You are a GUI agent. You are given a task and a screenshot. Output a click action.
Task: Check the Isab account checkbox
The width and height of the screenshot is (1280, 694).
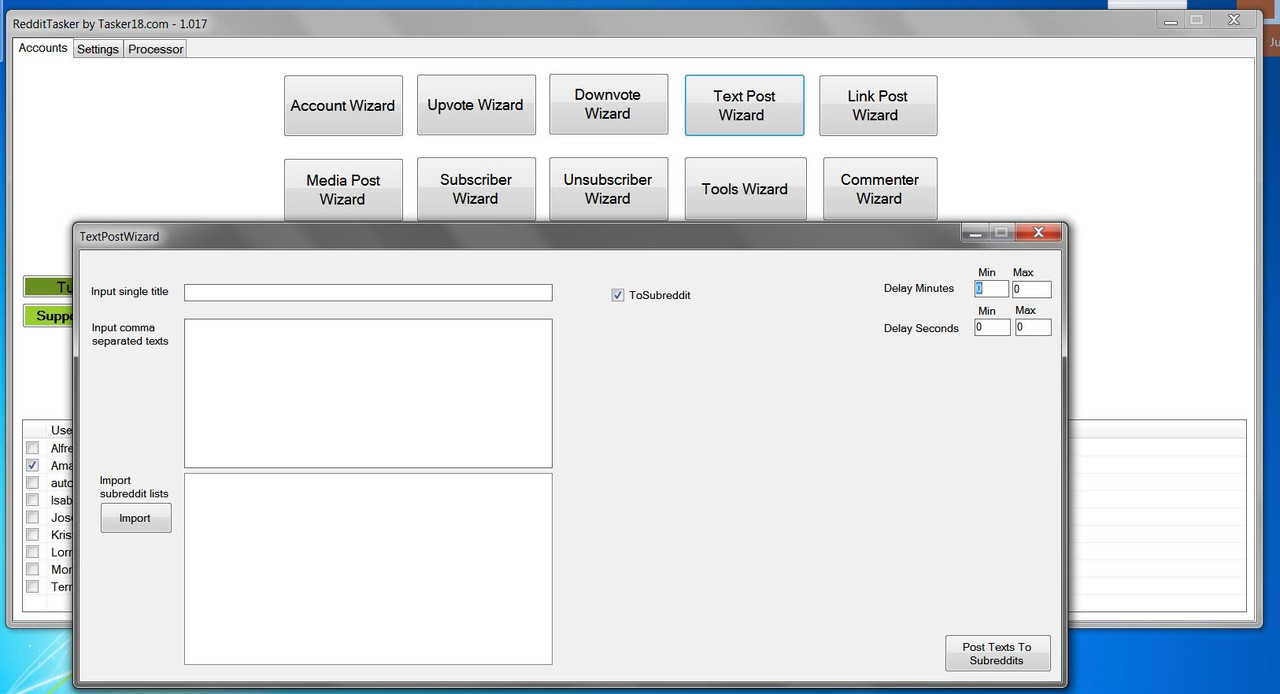pyautogui.click(x=32, y=500)
